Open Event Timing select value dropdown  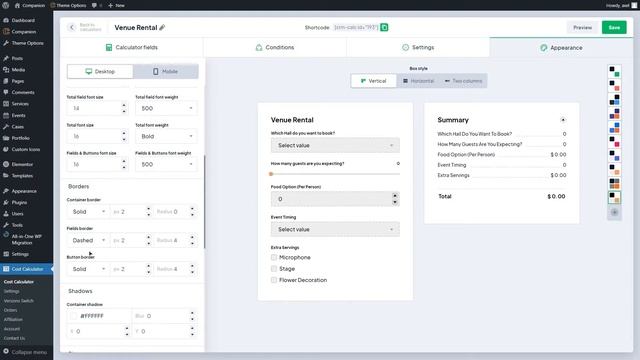click(x=335, y=229)
